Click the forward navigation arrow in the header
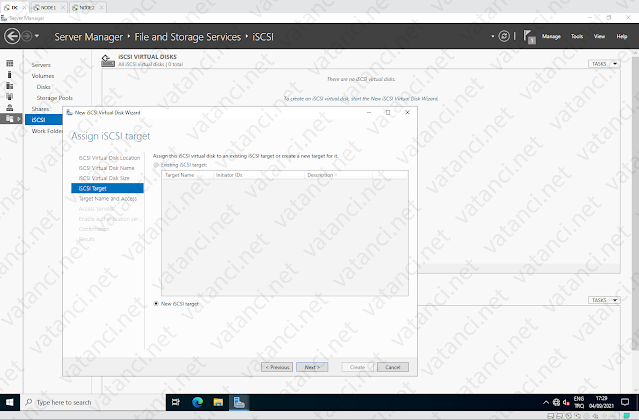 (26, 36)
